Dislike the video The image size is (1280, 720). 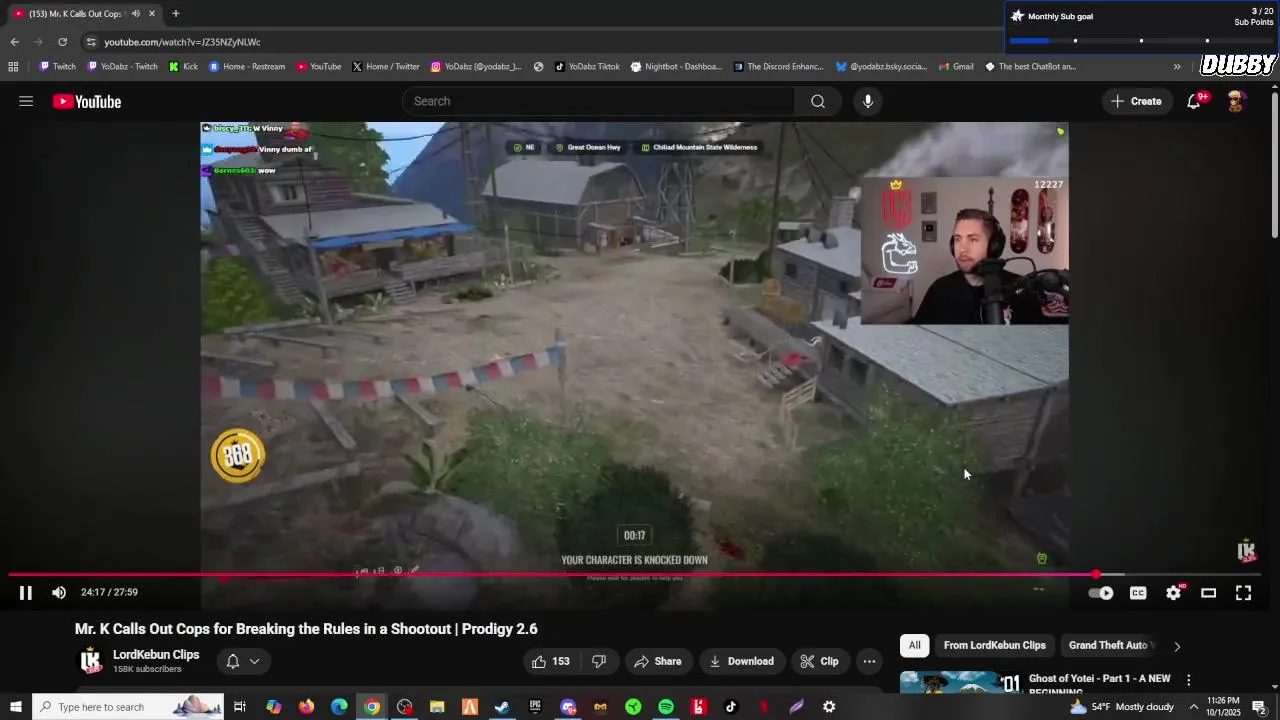tap(599, 661)
